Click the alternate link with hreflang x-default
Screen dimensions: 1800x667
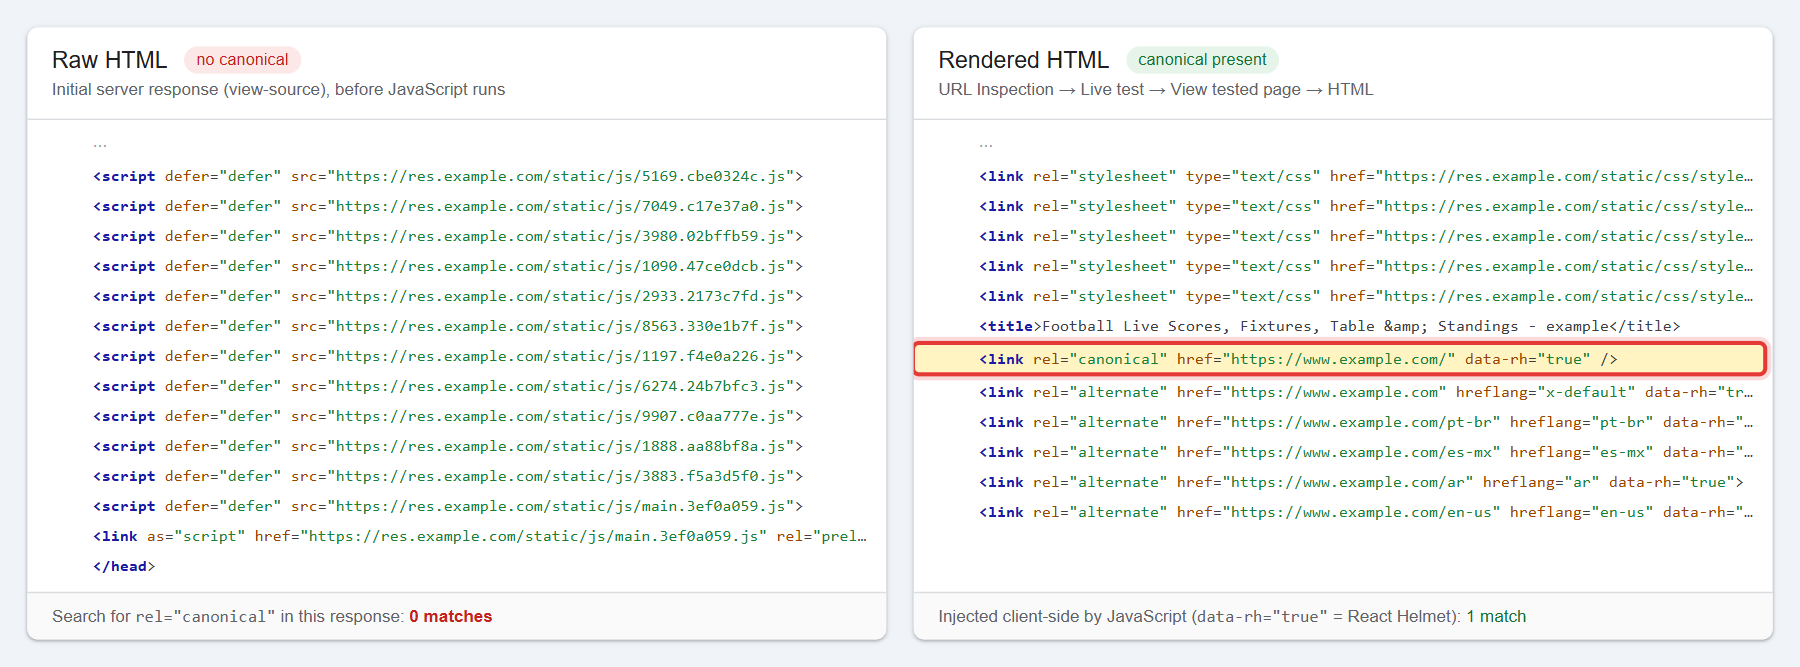pos(1366,392)
